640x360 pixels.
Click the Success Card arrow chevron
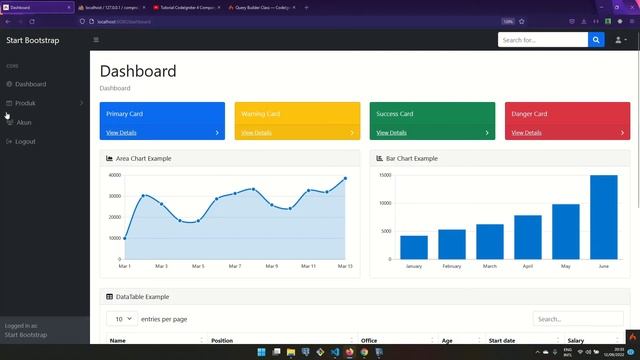point(487,133)
